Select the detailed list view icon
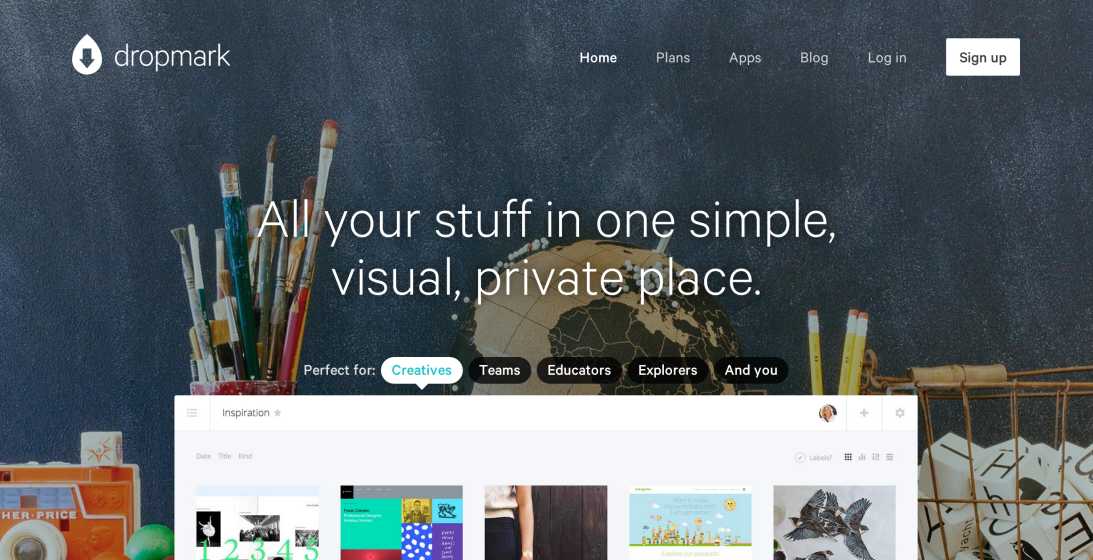Image resolution: width=1093 pixels, height=560 pixels. click(x=876, y=457)
